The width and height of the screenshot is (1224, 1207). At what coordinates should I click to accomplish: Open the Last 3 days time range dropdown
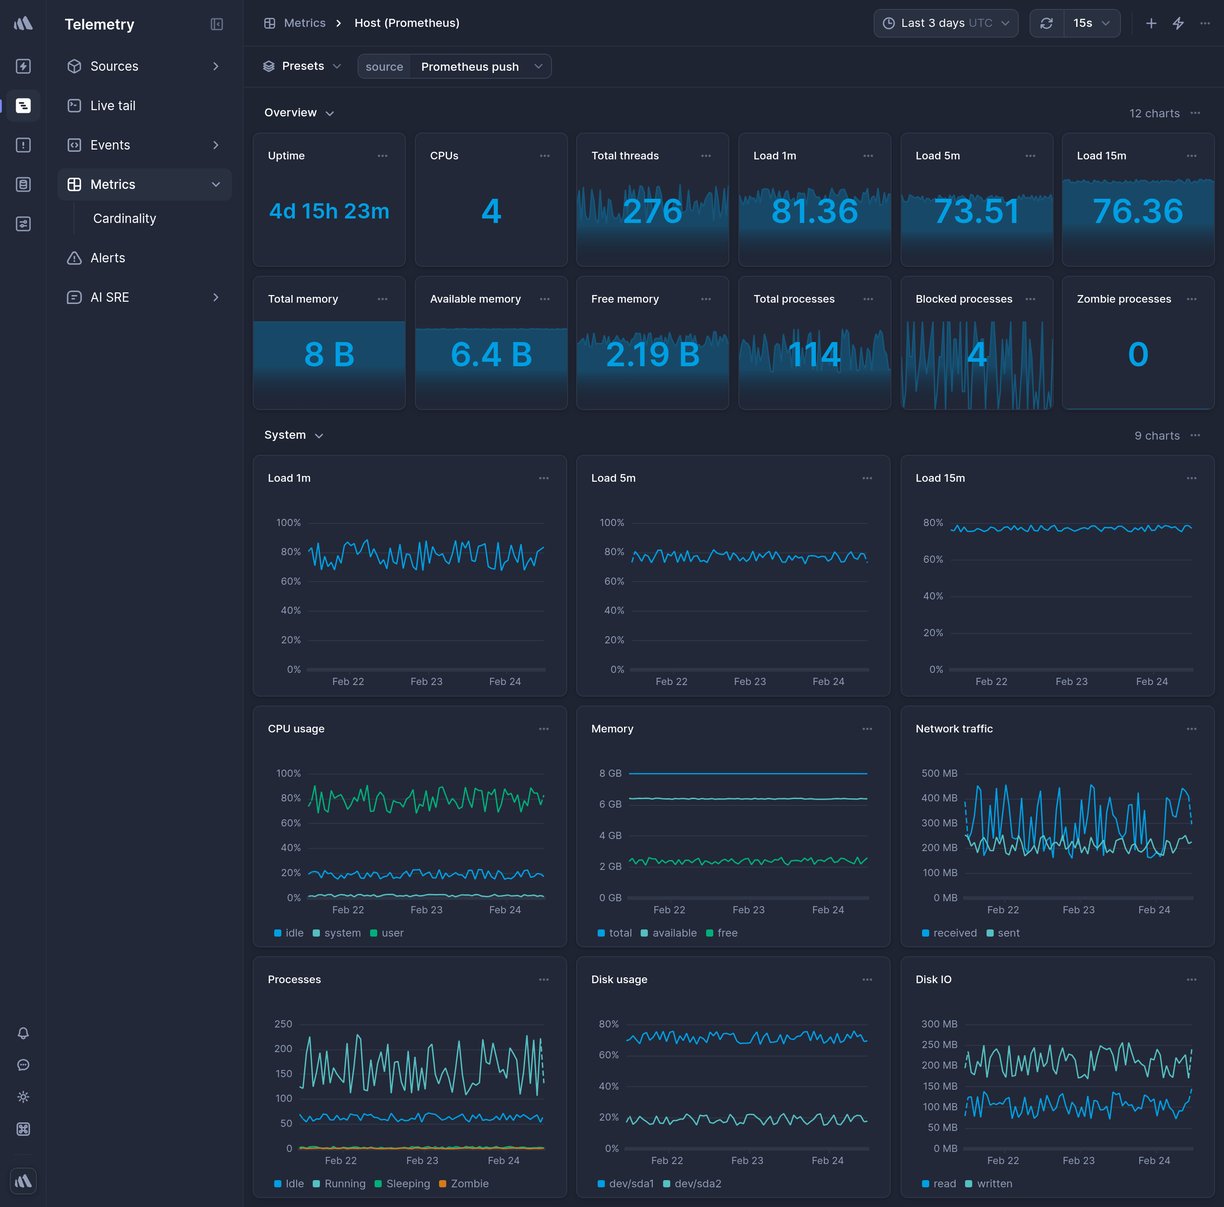click(x=944, y=22)
